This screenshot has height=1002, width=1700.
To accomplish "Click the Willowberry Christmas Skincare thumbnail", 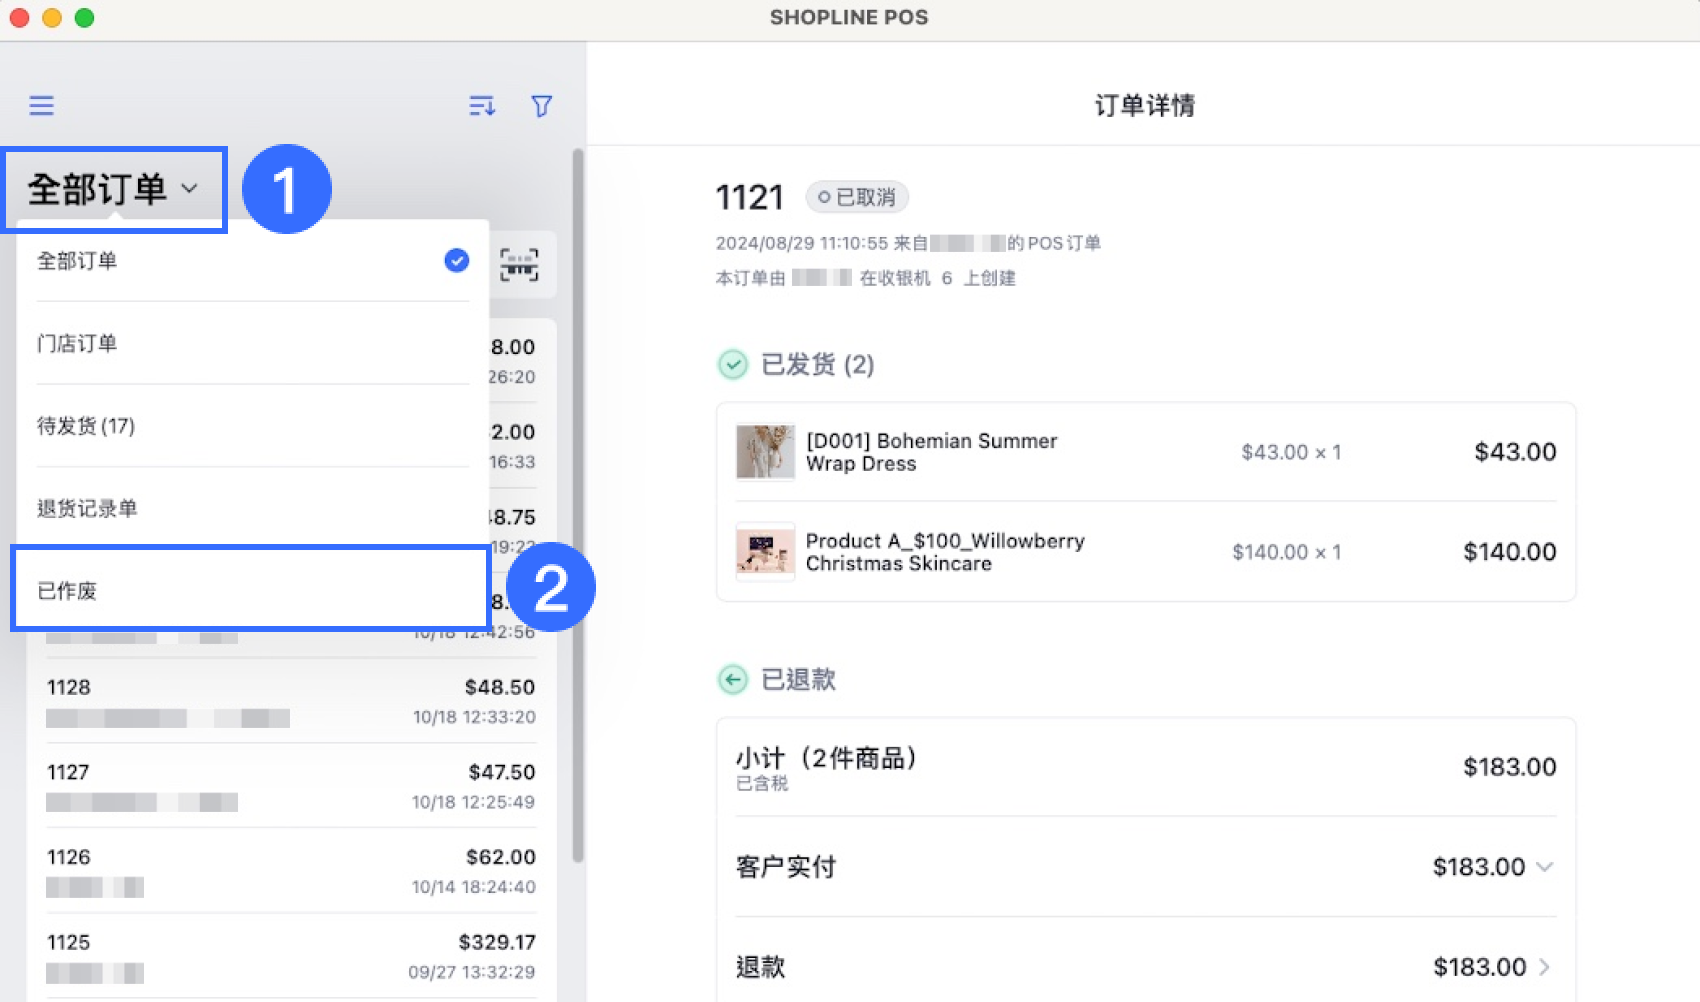I will [x=765, y=552].
